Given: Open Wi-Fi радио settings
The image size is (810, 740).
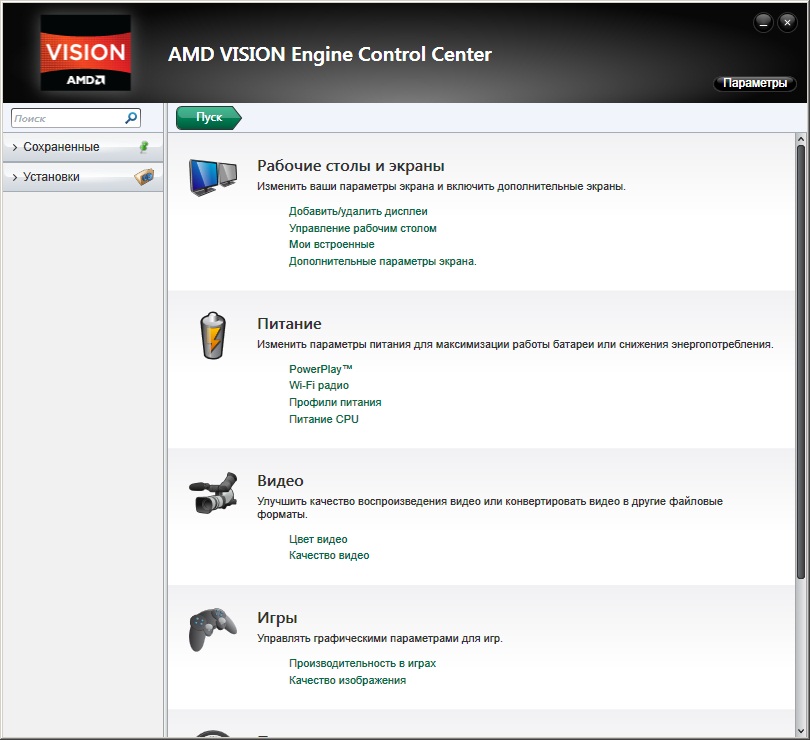Looking at the screenshot, I should pos(319,385).
